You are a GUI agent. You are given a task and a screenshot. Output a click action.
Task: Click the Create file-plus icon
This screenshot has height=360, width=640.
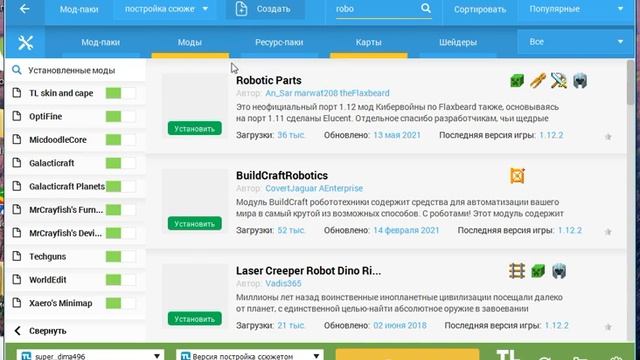point(241,9)
